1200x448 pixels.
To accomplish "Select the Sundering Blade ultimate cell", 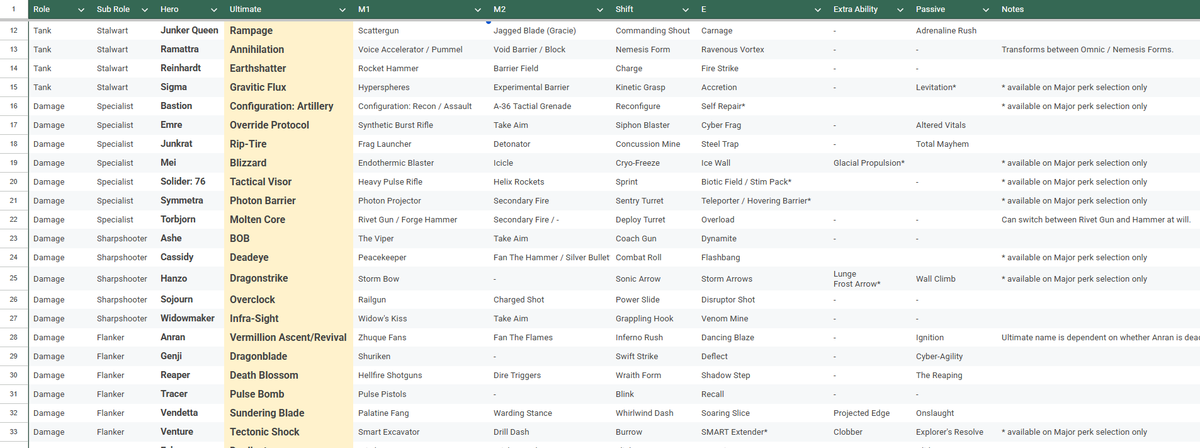I will coord(289,413).
